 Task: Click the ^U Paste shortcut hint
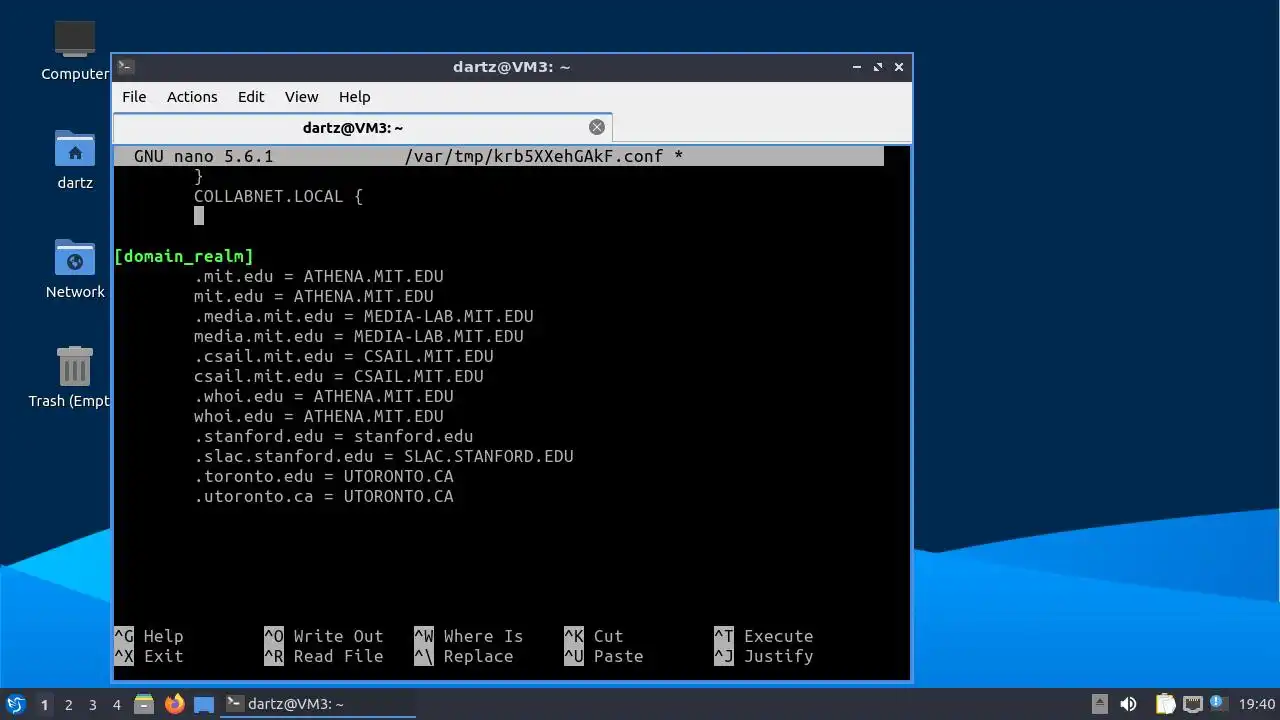[x=603, y=656]
